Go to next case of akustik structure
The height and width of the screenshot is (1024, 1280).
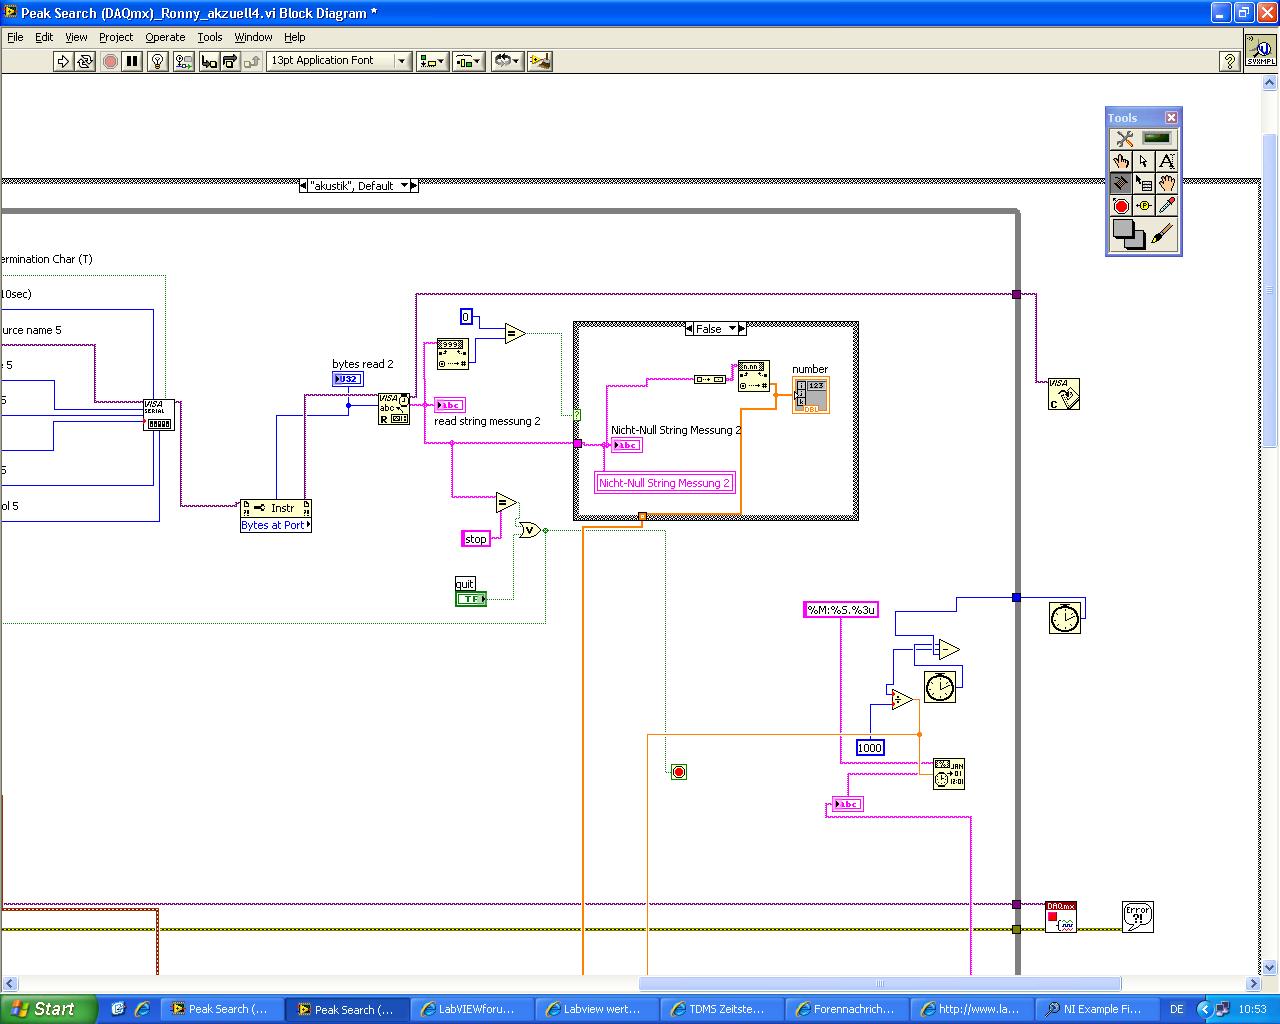pos(414,186)
